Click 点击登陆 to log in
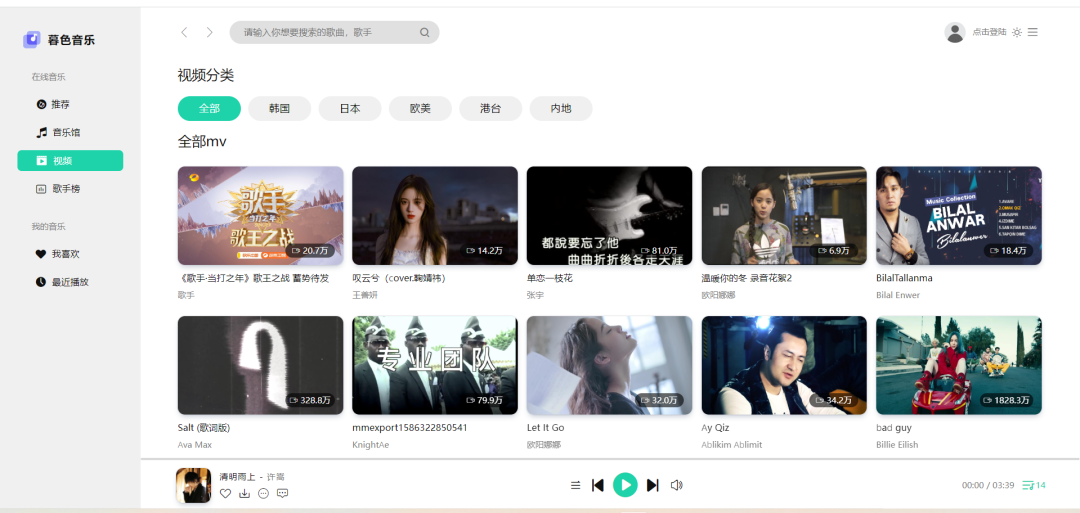 (x=989, y=32)
